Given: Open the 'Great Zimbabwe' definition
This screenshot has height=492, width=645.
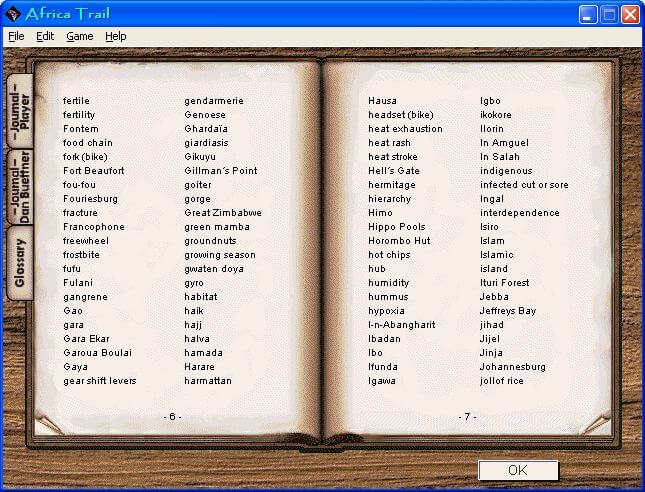Looking at the screenshot, I should coord(223,213).
